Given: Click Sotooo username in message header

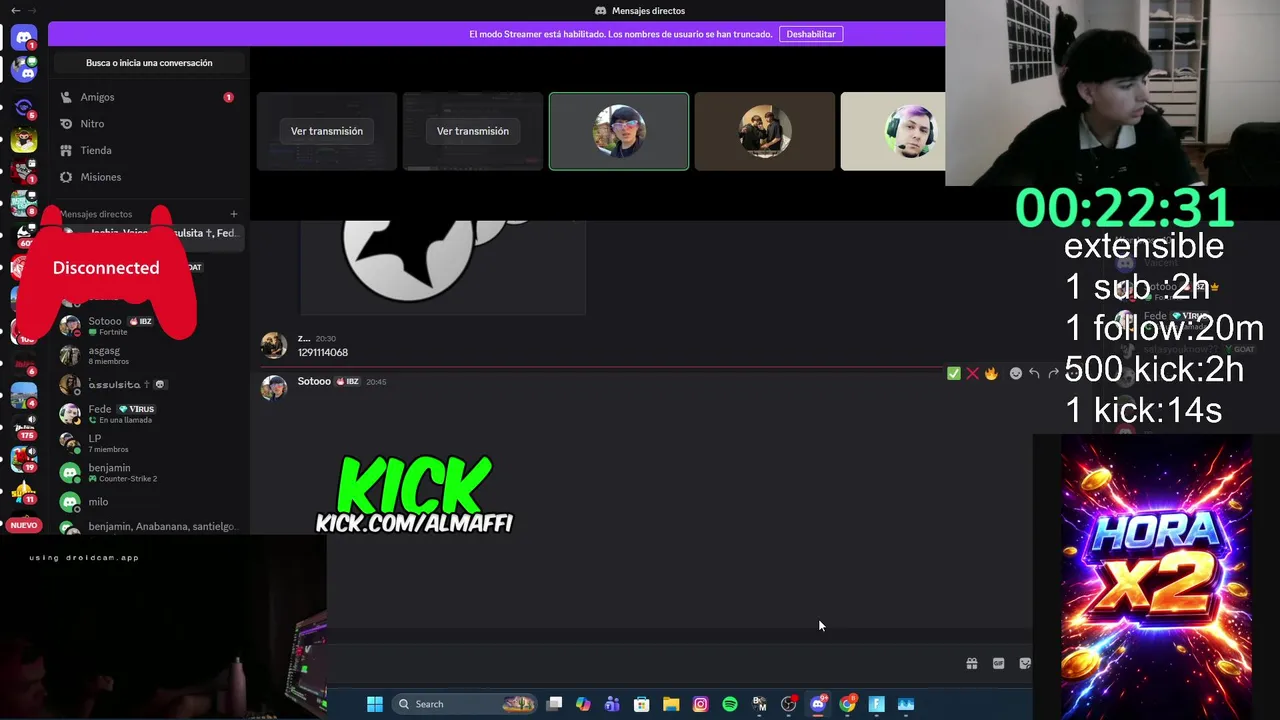Looking at the screenshot, I should click(x=314, y=381).
